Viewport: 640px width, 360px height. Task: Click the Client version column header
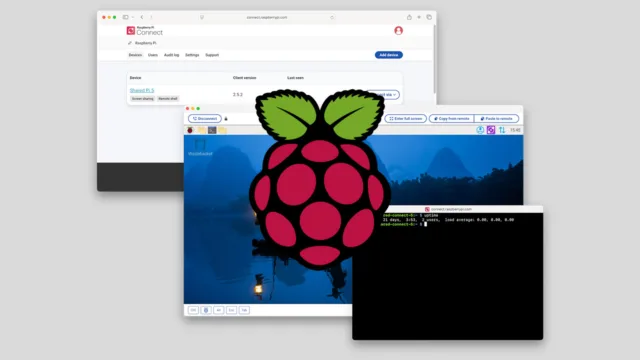tap(244, 78)
